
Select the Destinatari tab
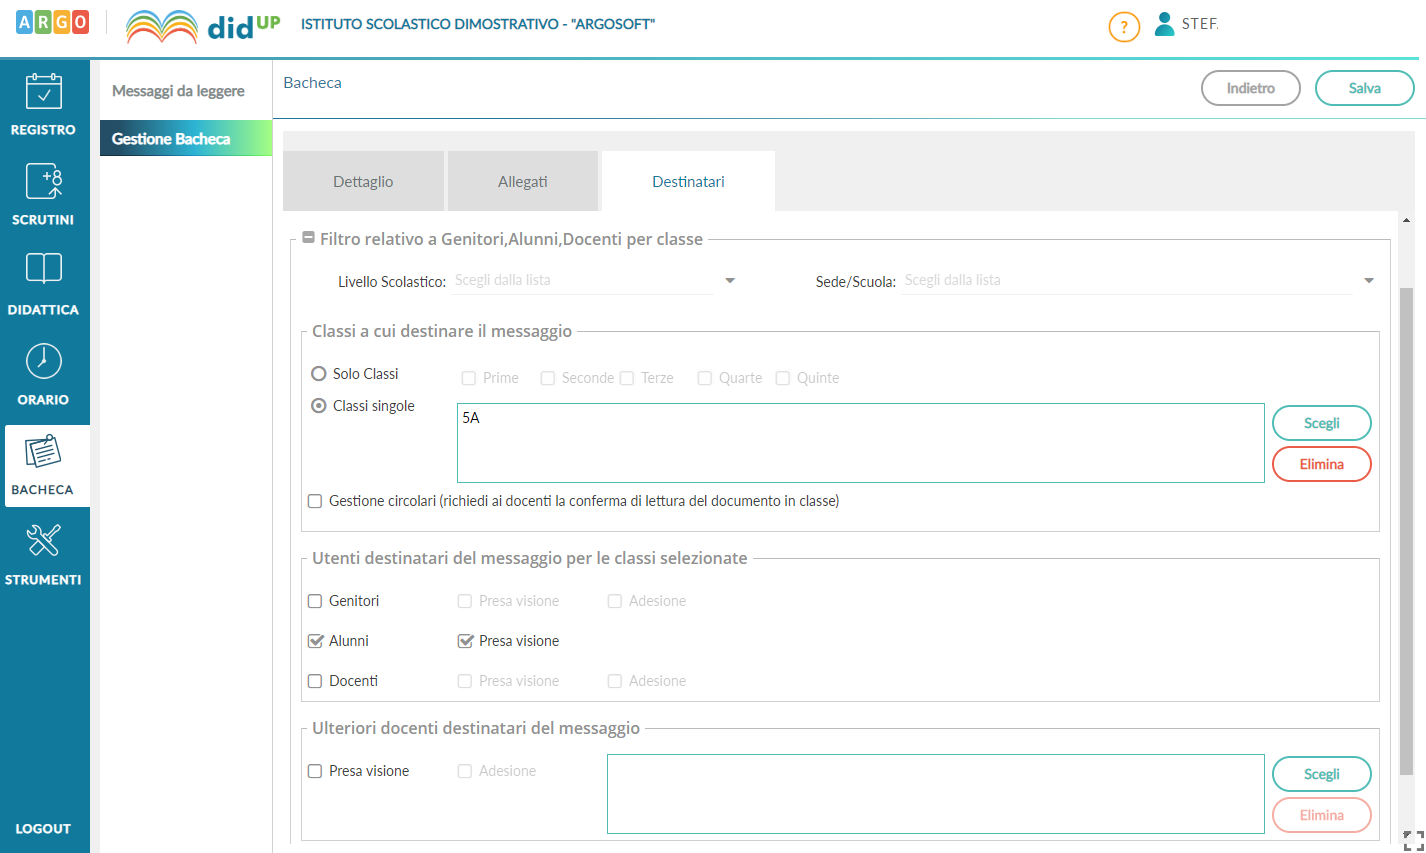click(688, 181)
